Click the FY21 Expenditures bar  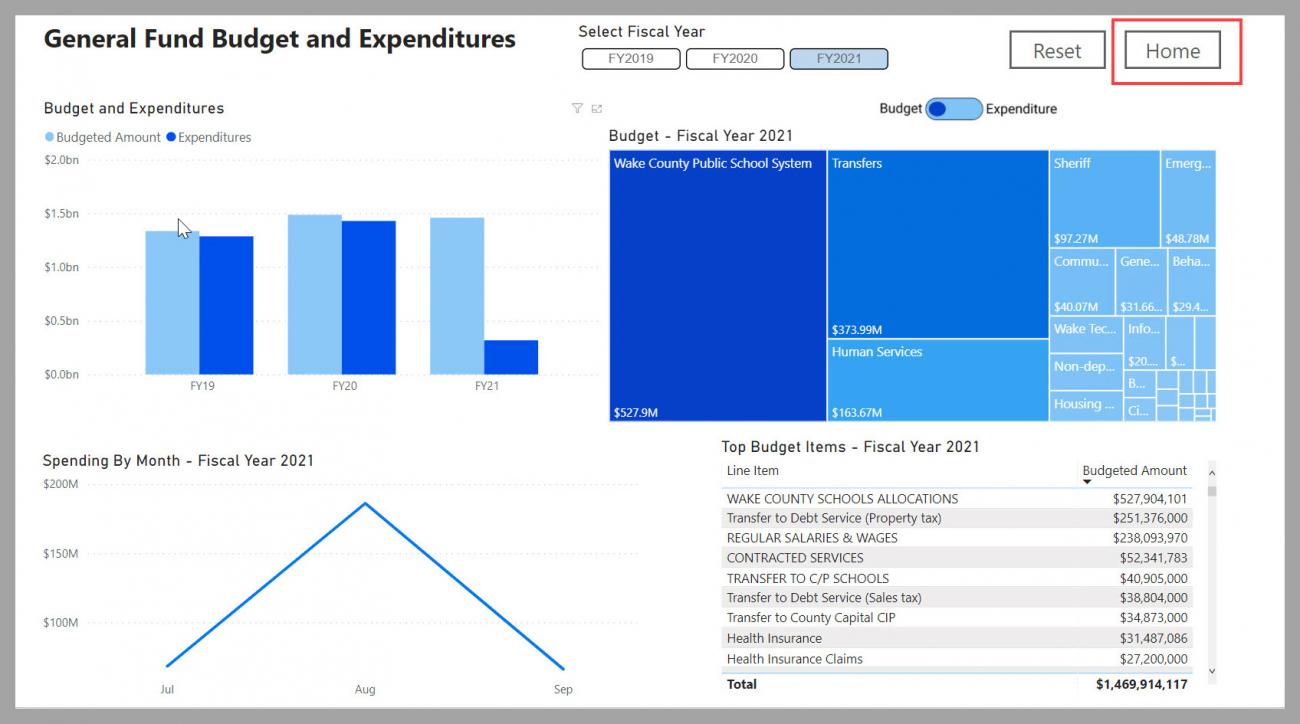(x=511, y=357)
